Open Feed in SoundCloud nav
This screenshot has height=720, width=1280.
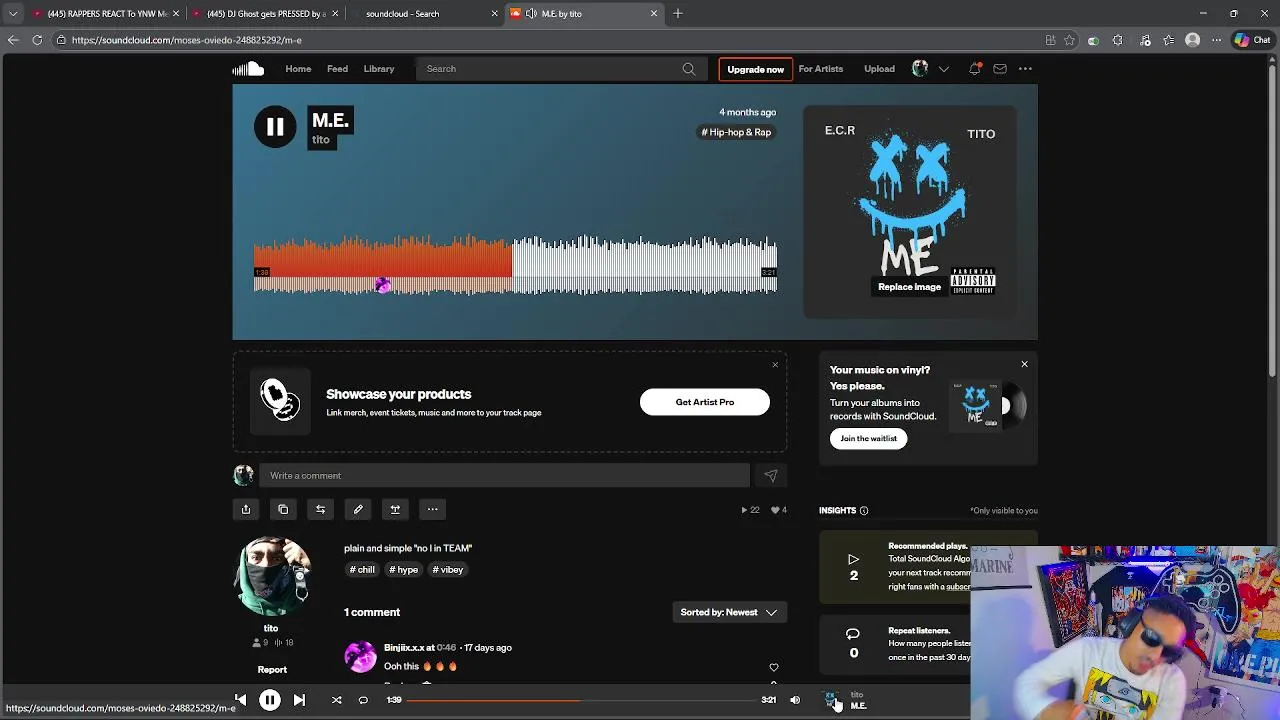[x=337, y=69]
